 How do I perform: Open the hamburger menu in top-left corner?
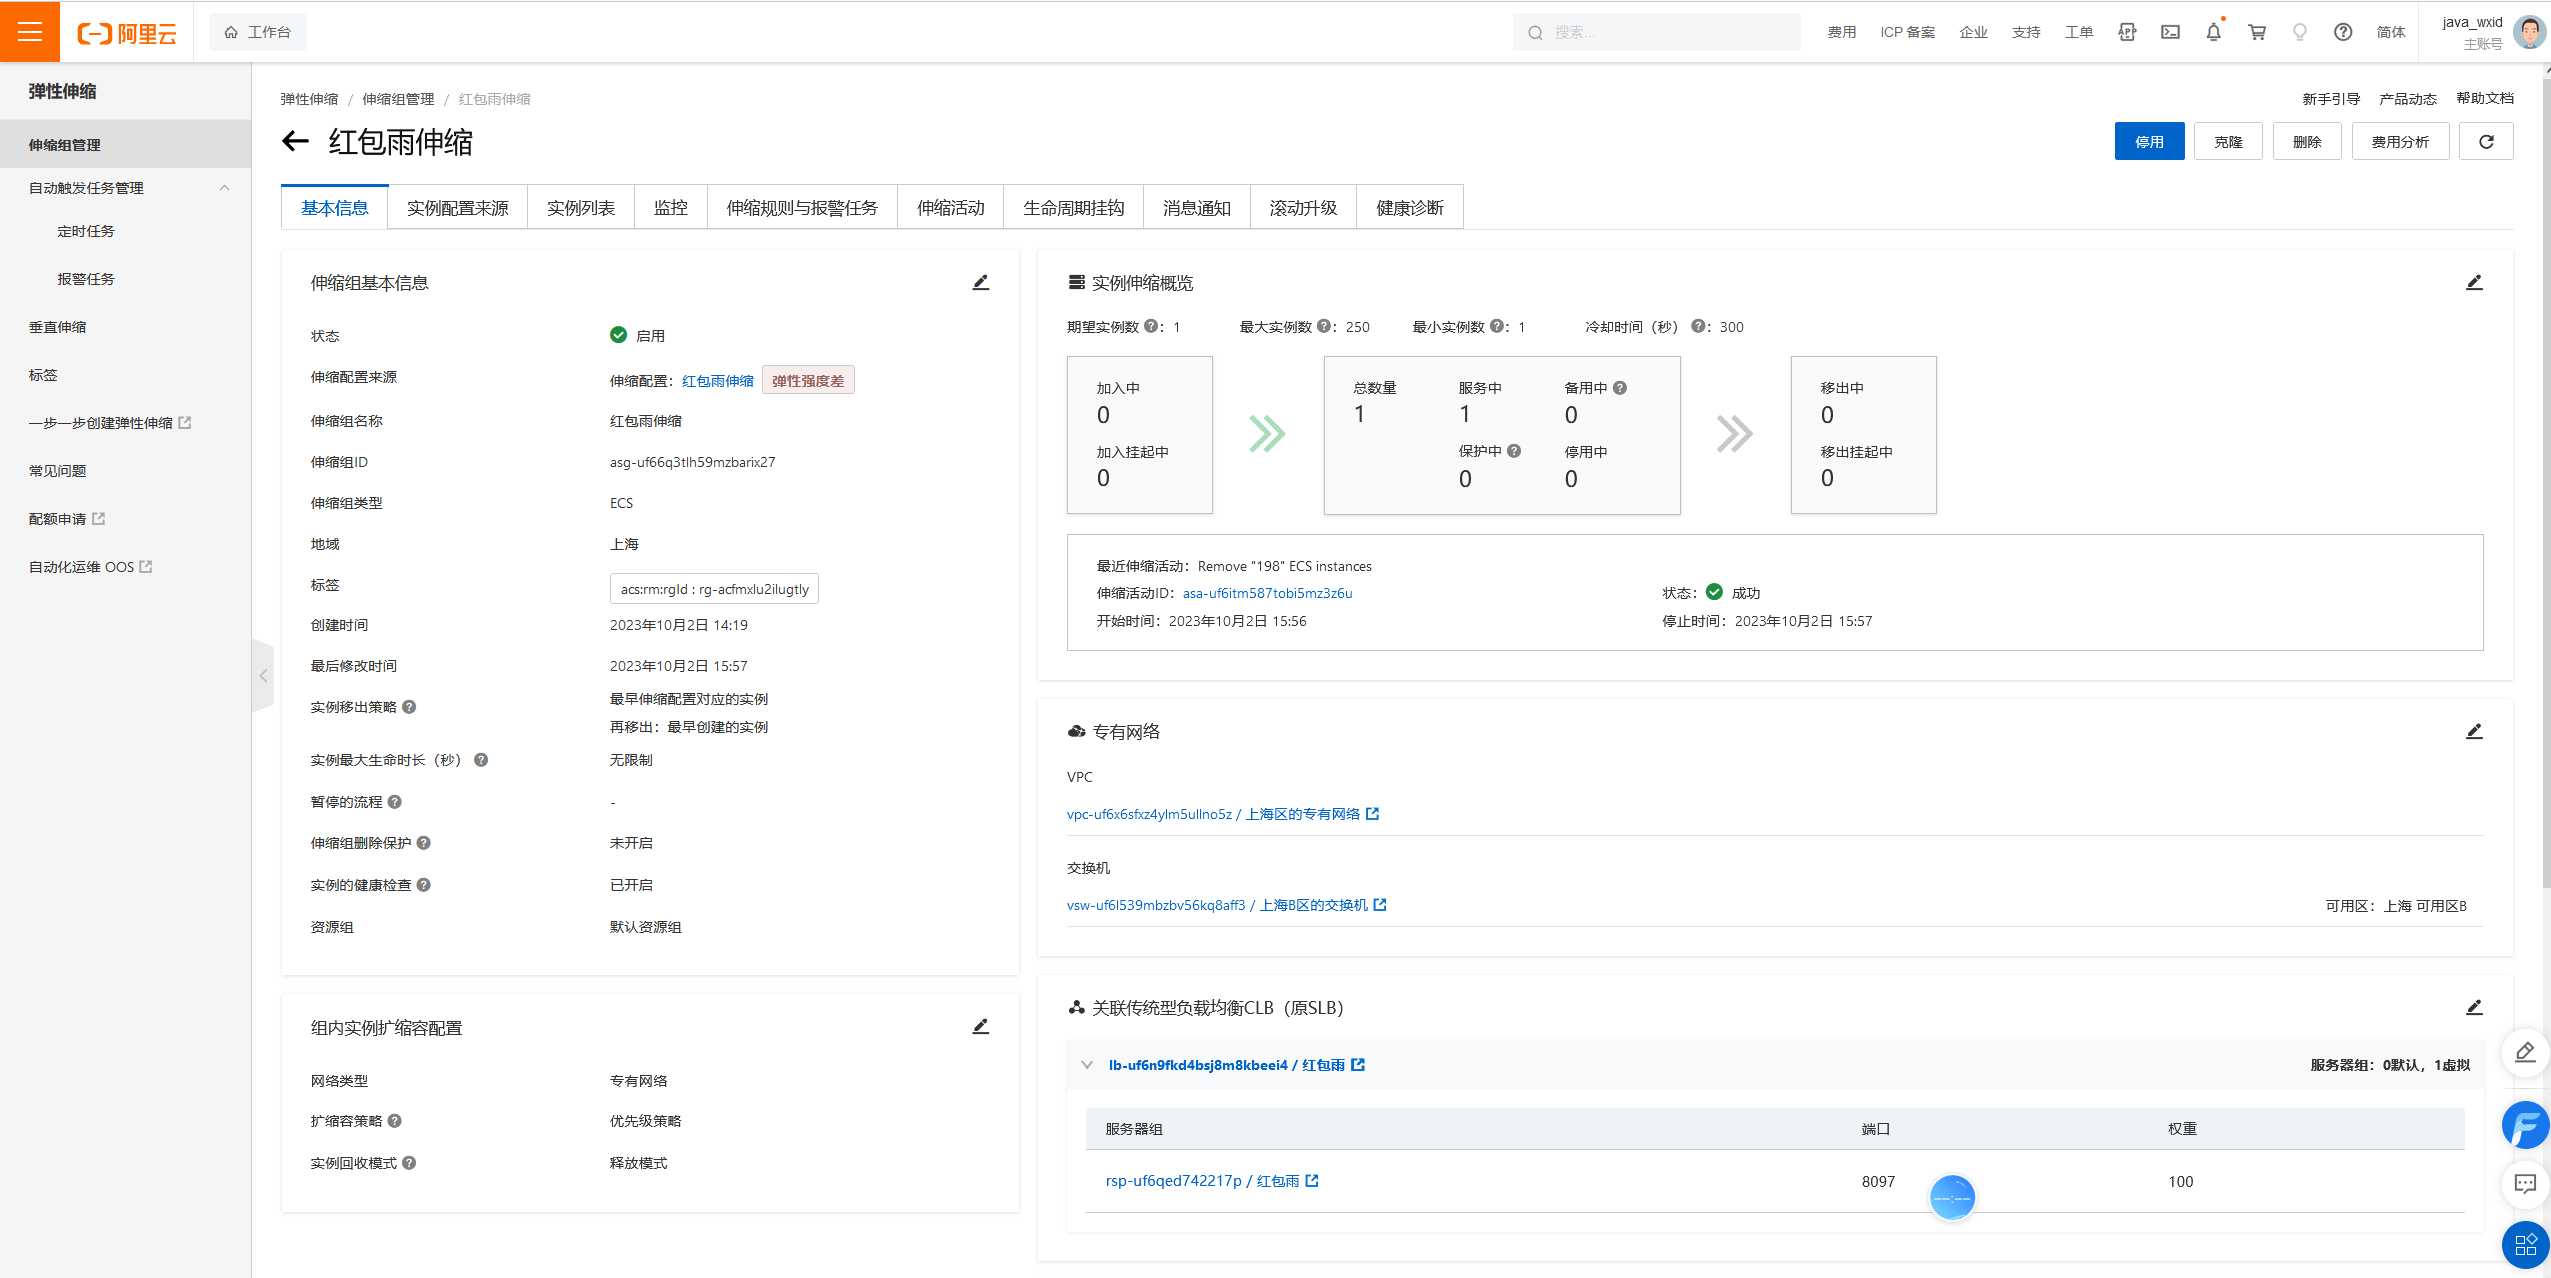tap(30, 32)
